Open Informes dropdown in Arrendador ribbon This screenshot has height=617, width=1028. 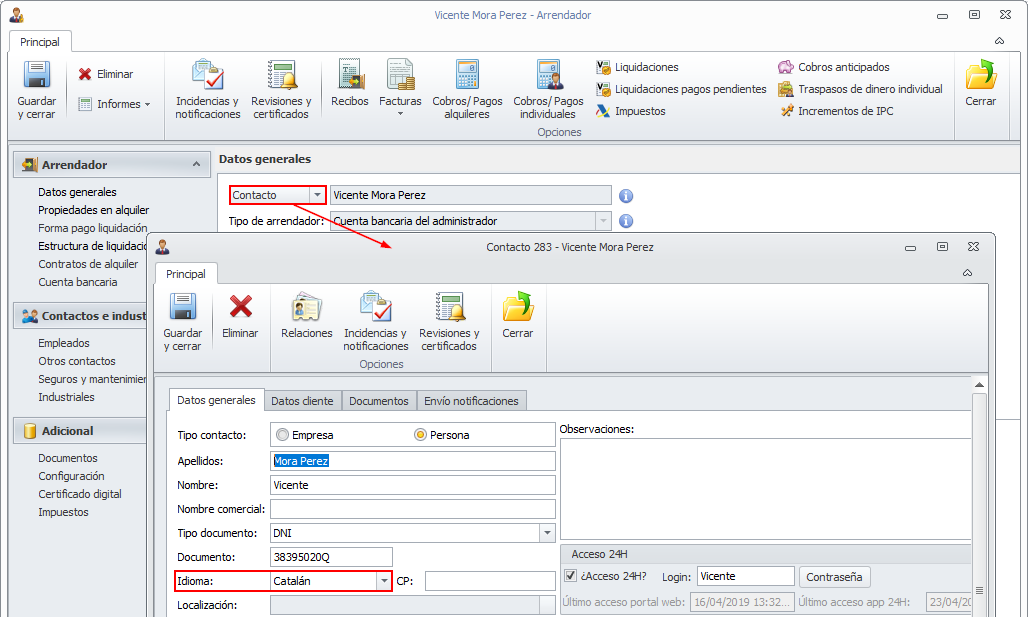point(114,104)
